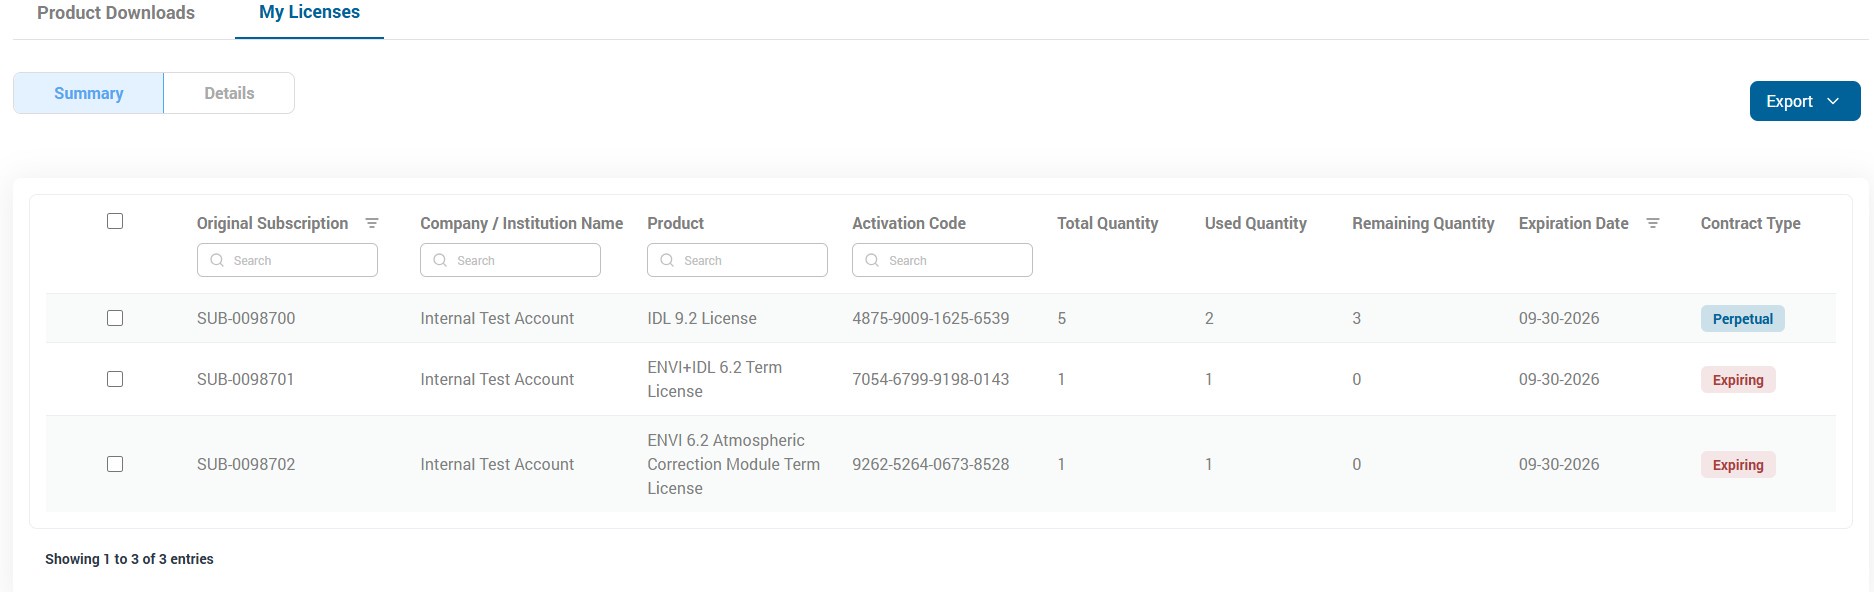
Task: Click the Perpetual contract type badge
Action: click(x=1742, y=319)
